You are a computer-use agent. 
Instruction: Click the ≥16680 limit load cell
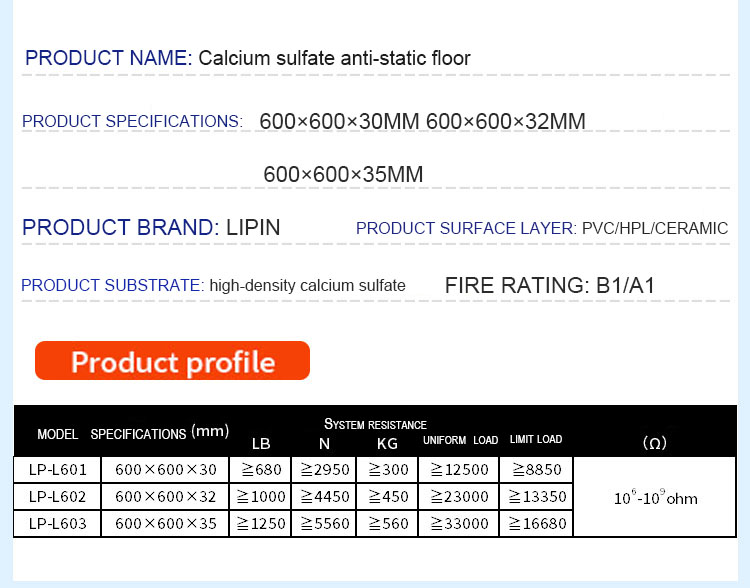coord(536,523)
